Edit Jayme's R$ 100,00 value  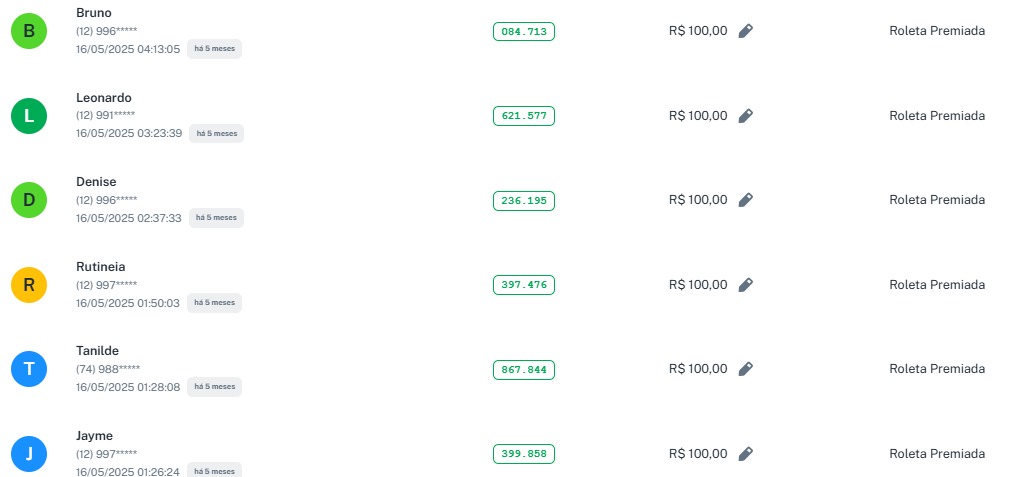coord(745,454)
